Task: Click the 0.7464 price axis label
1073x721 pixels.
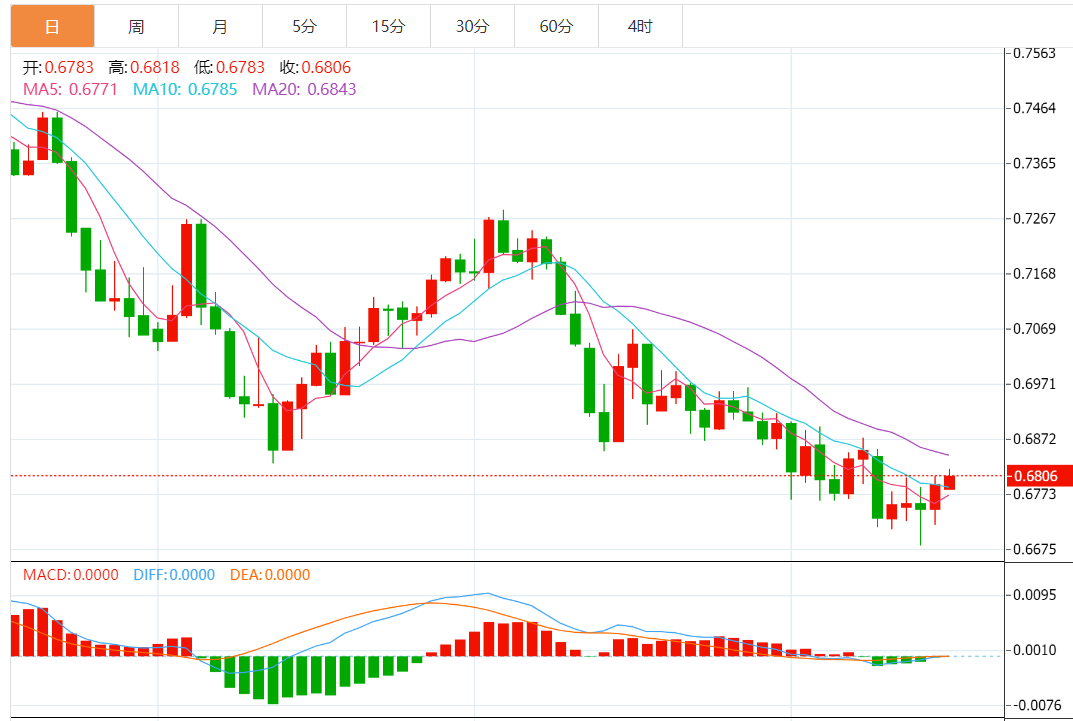Action: pyautogui.click(x=1035, y=108)
